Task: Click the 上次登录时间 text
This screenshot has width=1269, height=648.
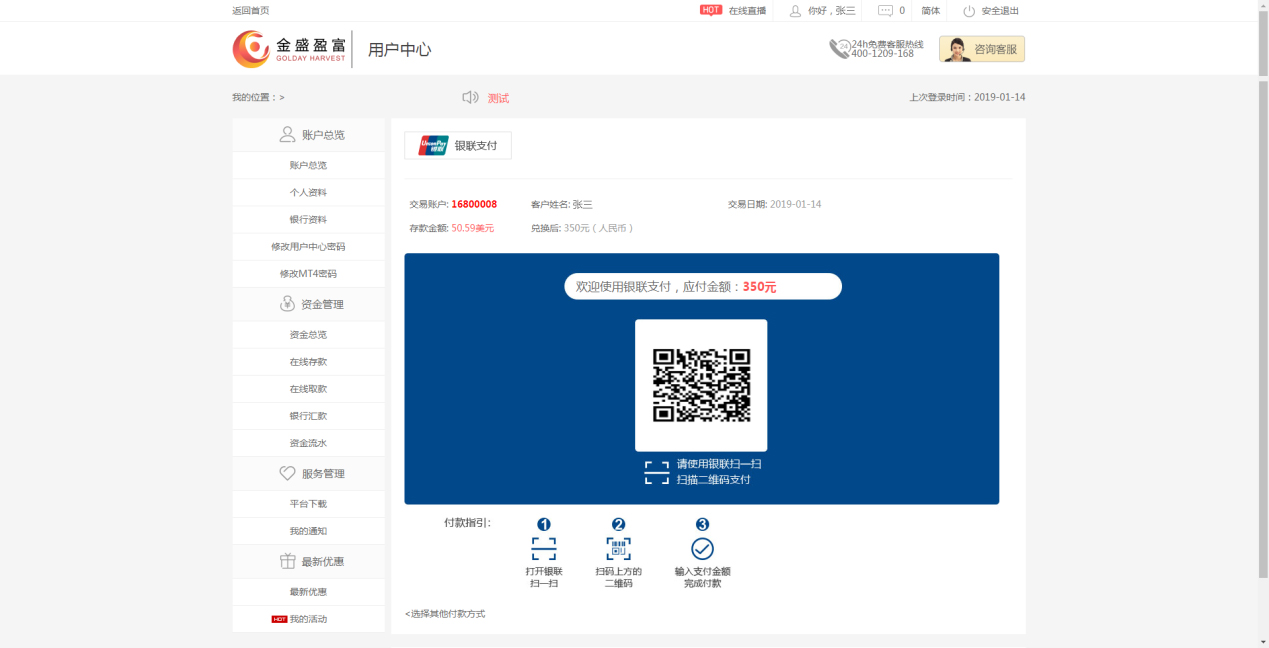Action: pyautogui.click(x=967, y=97)
